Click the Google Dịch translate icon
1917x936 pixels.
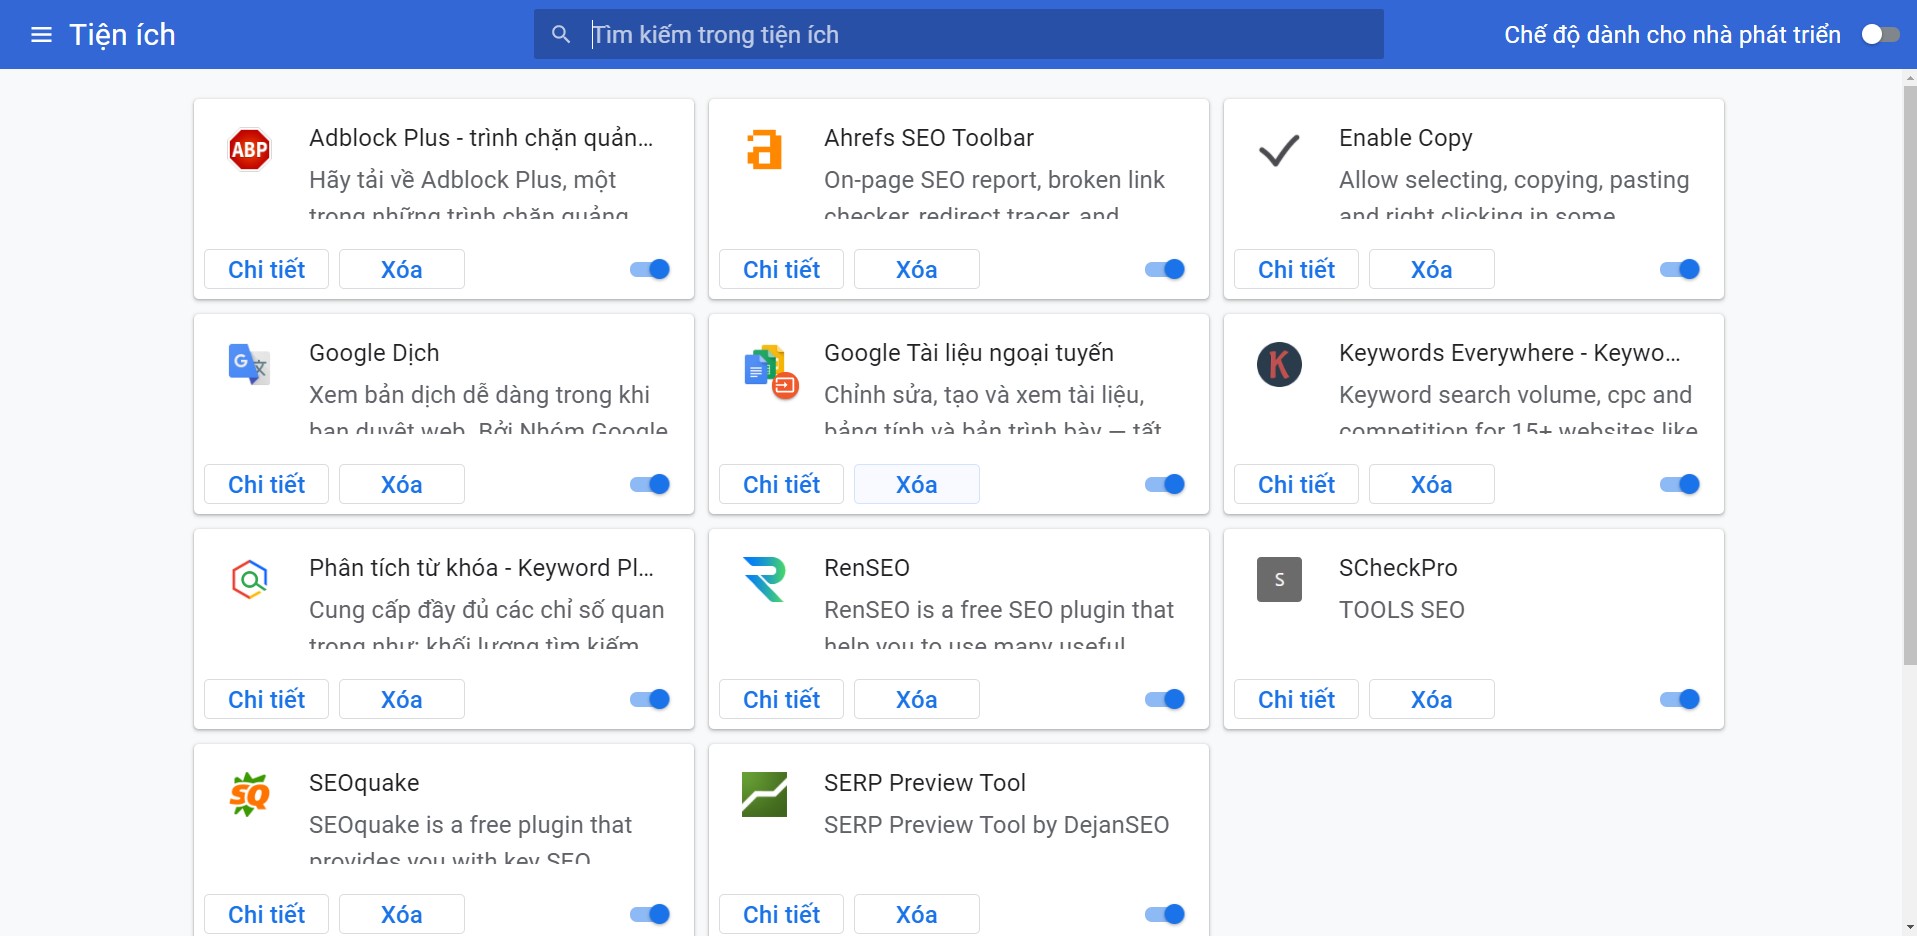click(249, 365)
